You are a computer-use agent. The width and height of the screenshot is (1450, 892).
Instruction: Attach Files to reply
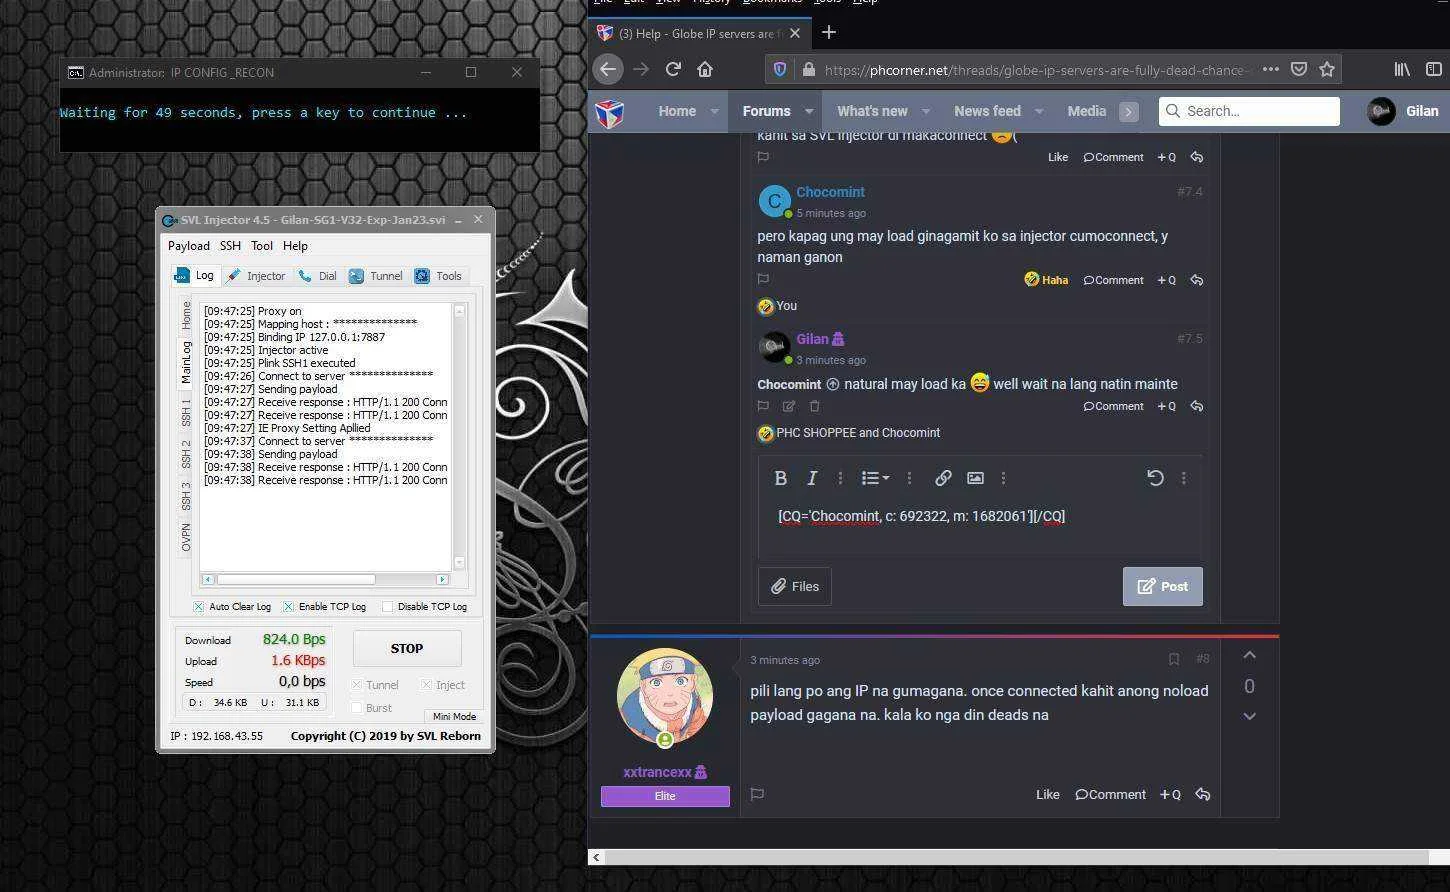point(794,586)
